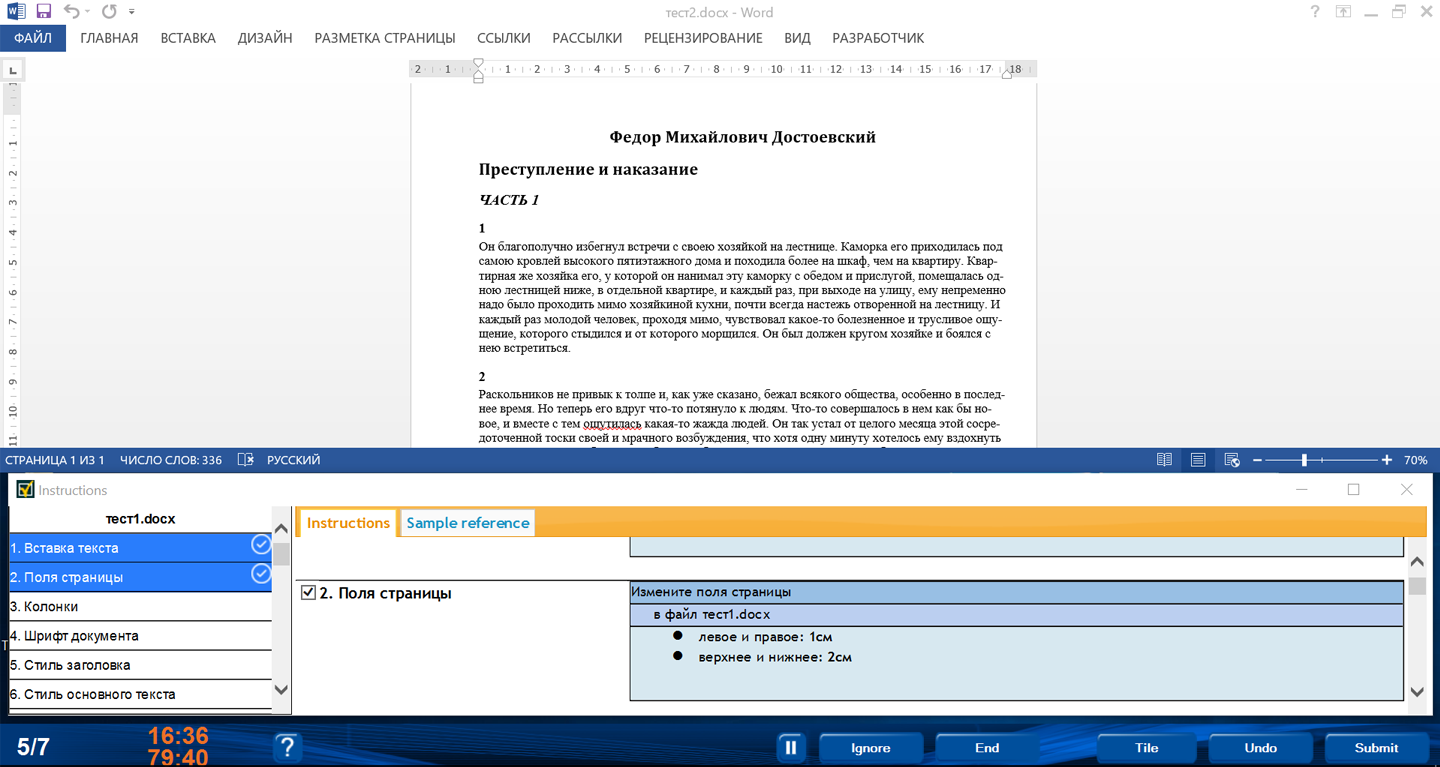Click the Undo arrow in Word title bar

point(71,12)
